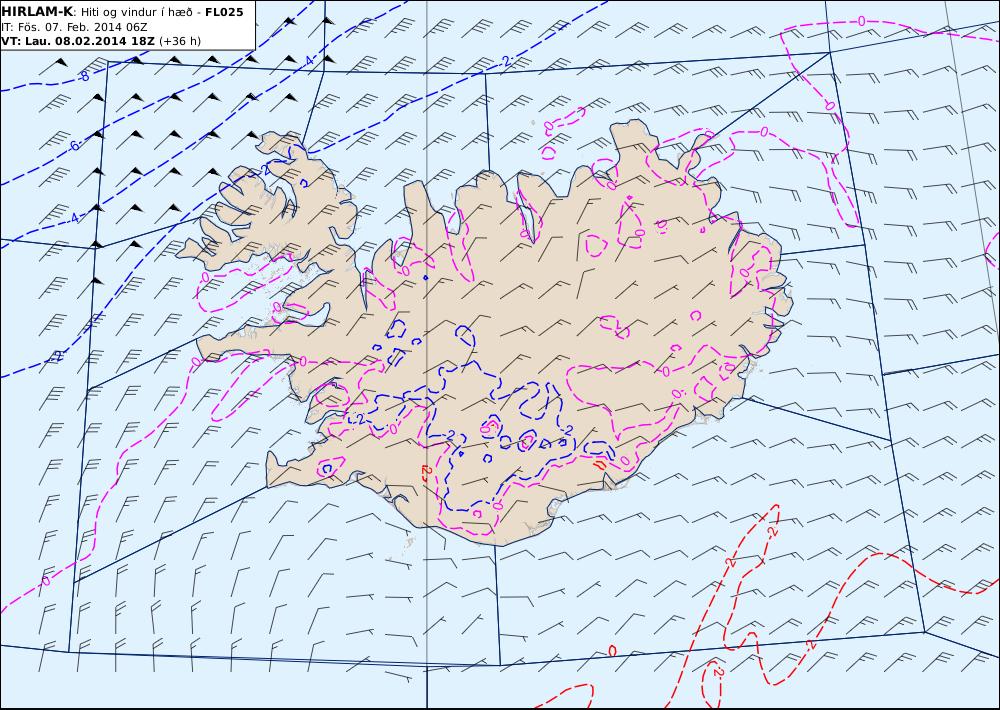Select the "IT: Fös. 07. Feb. 2014 06Z" line
Screen dimensions: 1000x710
(x=75, y=27)
